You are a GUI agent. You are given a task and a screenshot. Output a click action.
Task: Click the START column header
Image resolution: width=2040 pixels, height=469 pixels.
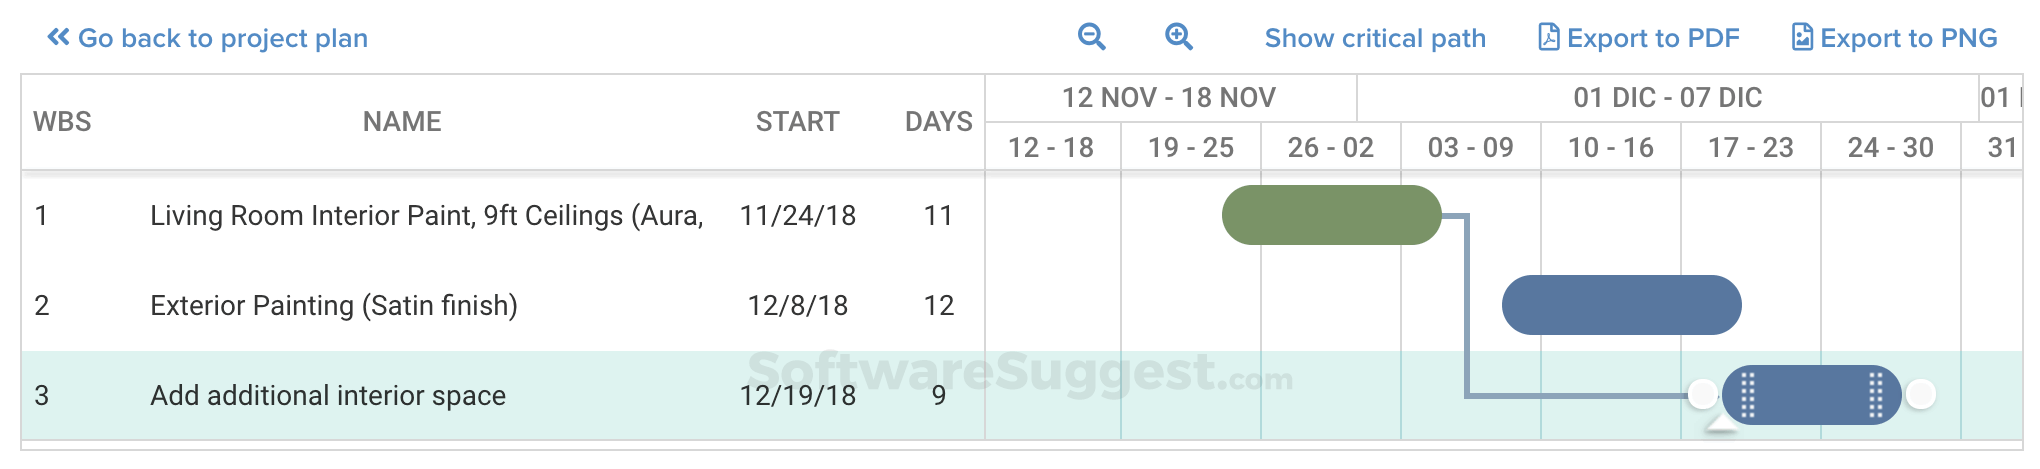click(797, 122)
